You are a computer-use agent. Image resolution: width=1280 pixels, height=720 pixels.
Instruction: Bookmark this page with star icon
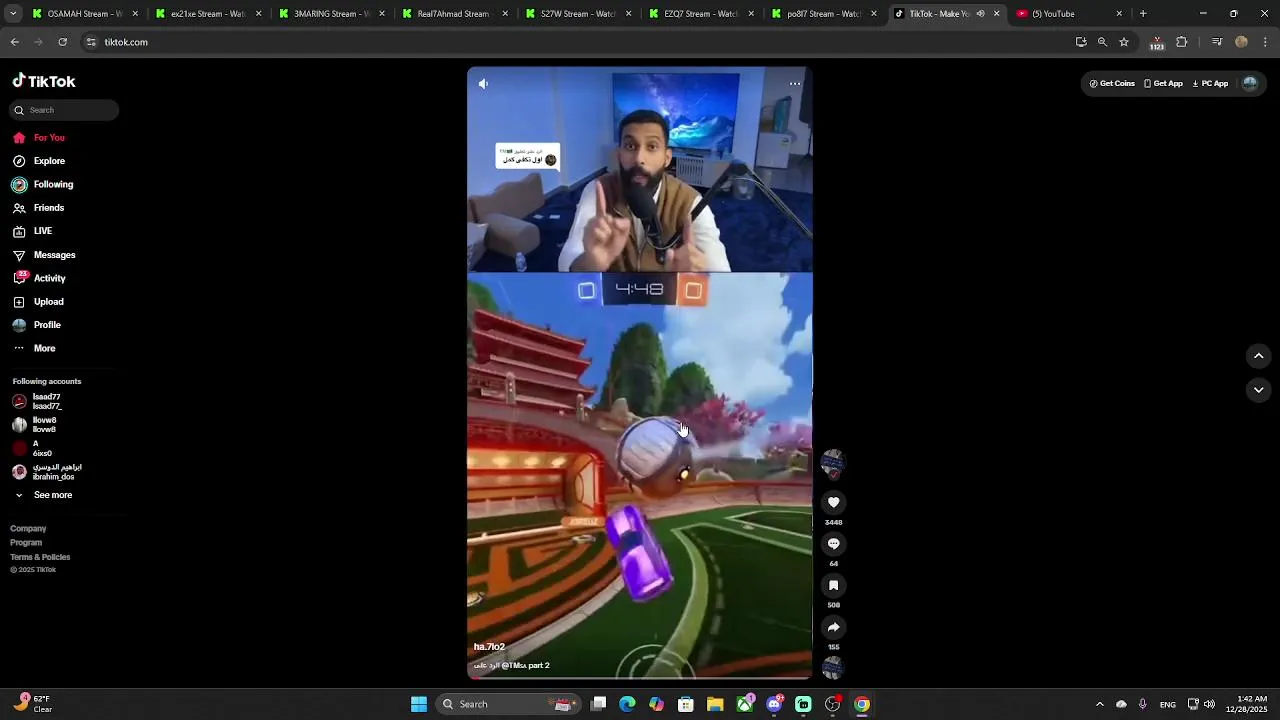pos(1124,42)
